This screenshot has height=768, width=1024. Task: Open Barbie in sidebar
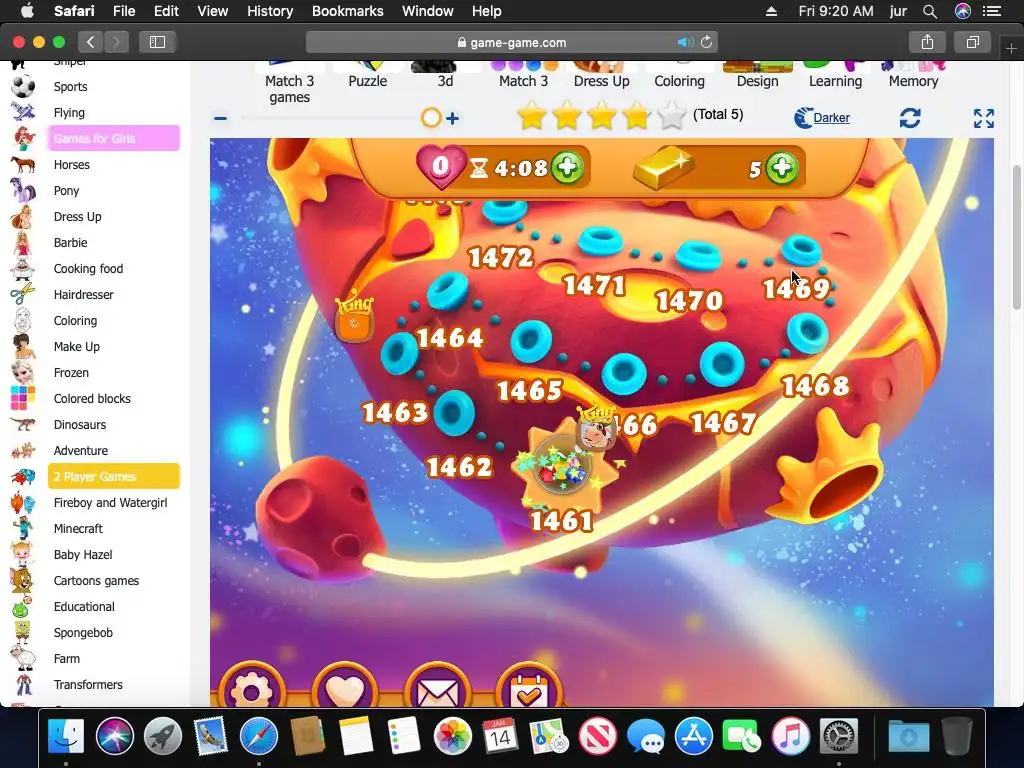(x=71, y=242)
